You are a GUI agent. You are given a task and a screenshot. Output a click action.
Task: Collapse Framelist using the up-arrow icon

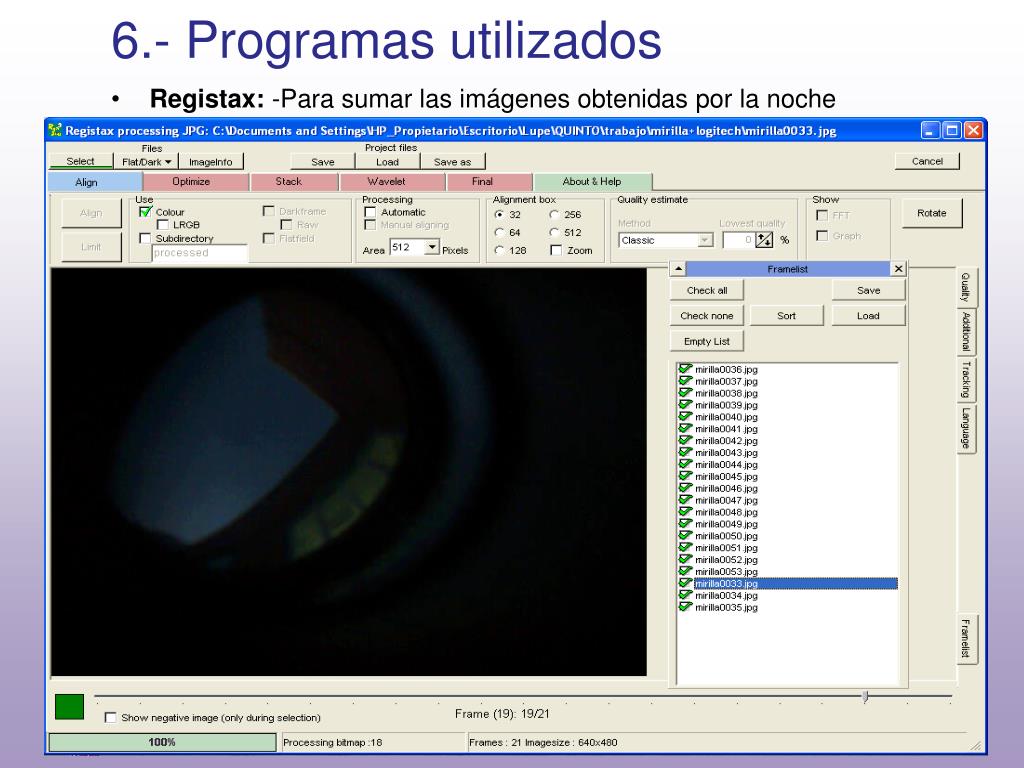click(x=678, y=268)
